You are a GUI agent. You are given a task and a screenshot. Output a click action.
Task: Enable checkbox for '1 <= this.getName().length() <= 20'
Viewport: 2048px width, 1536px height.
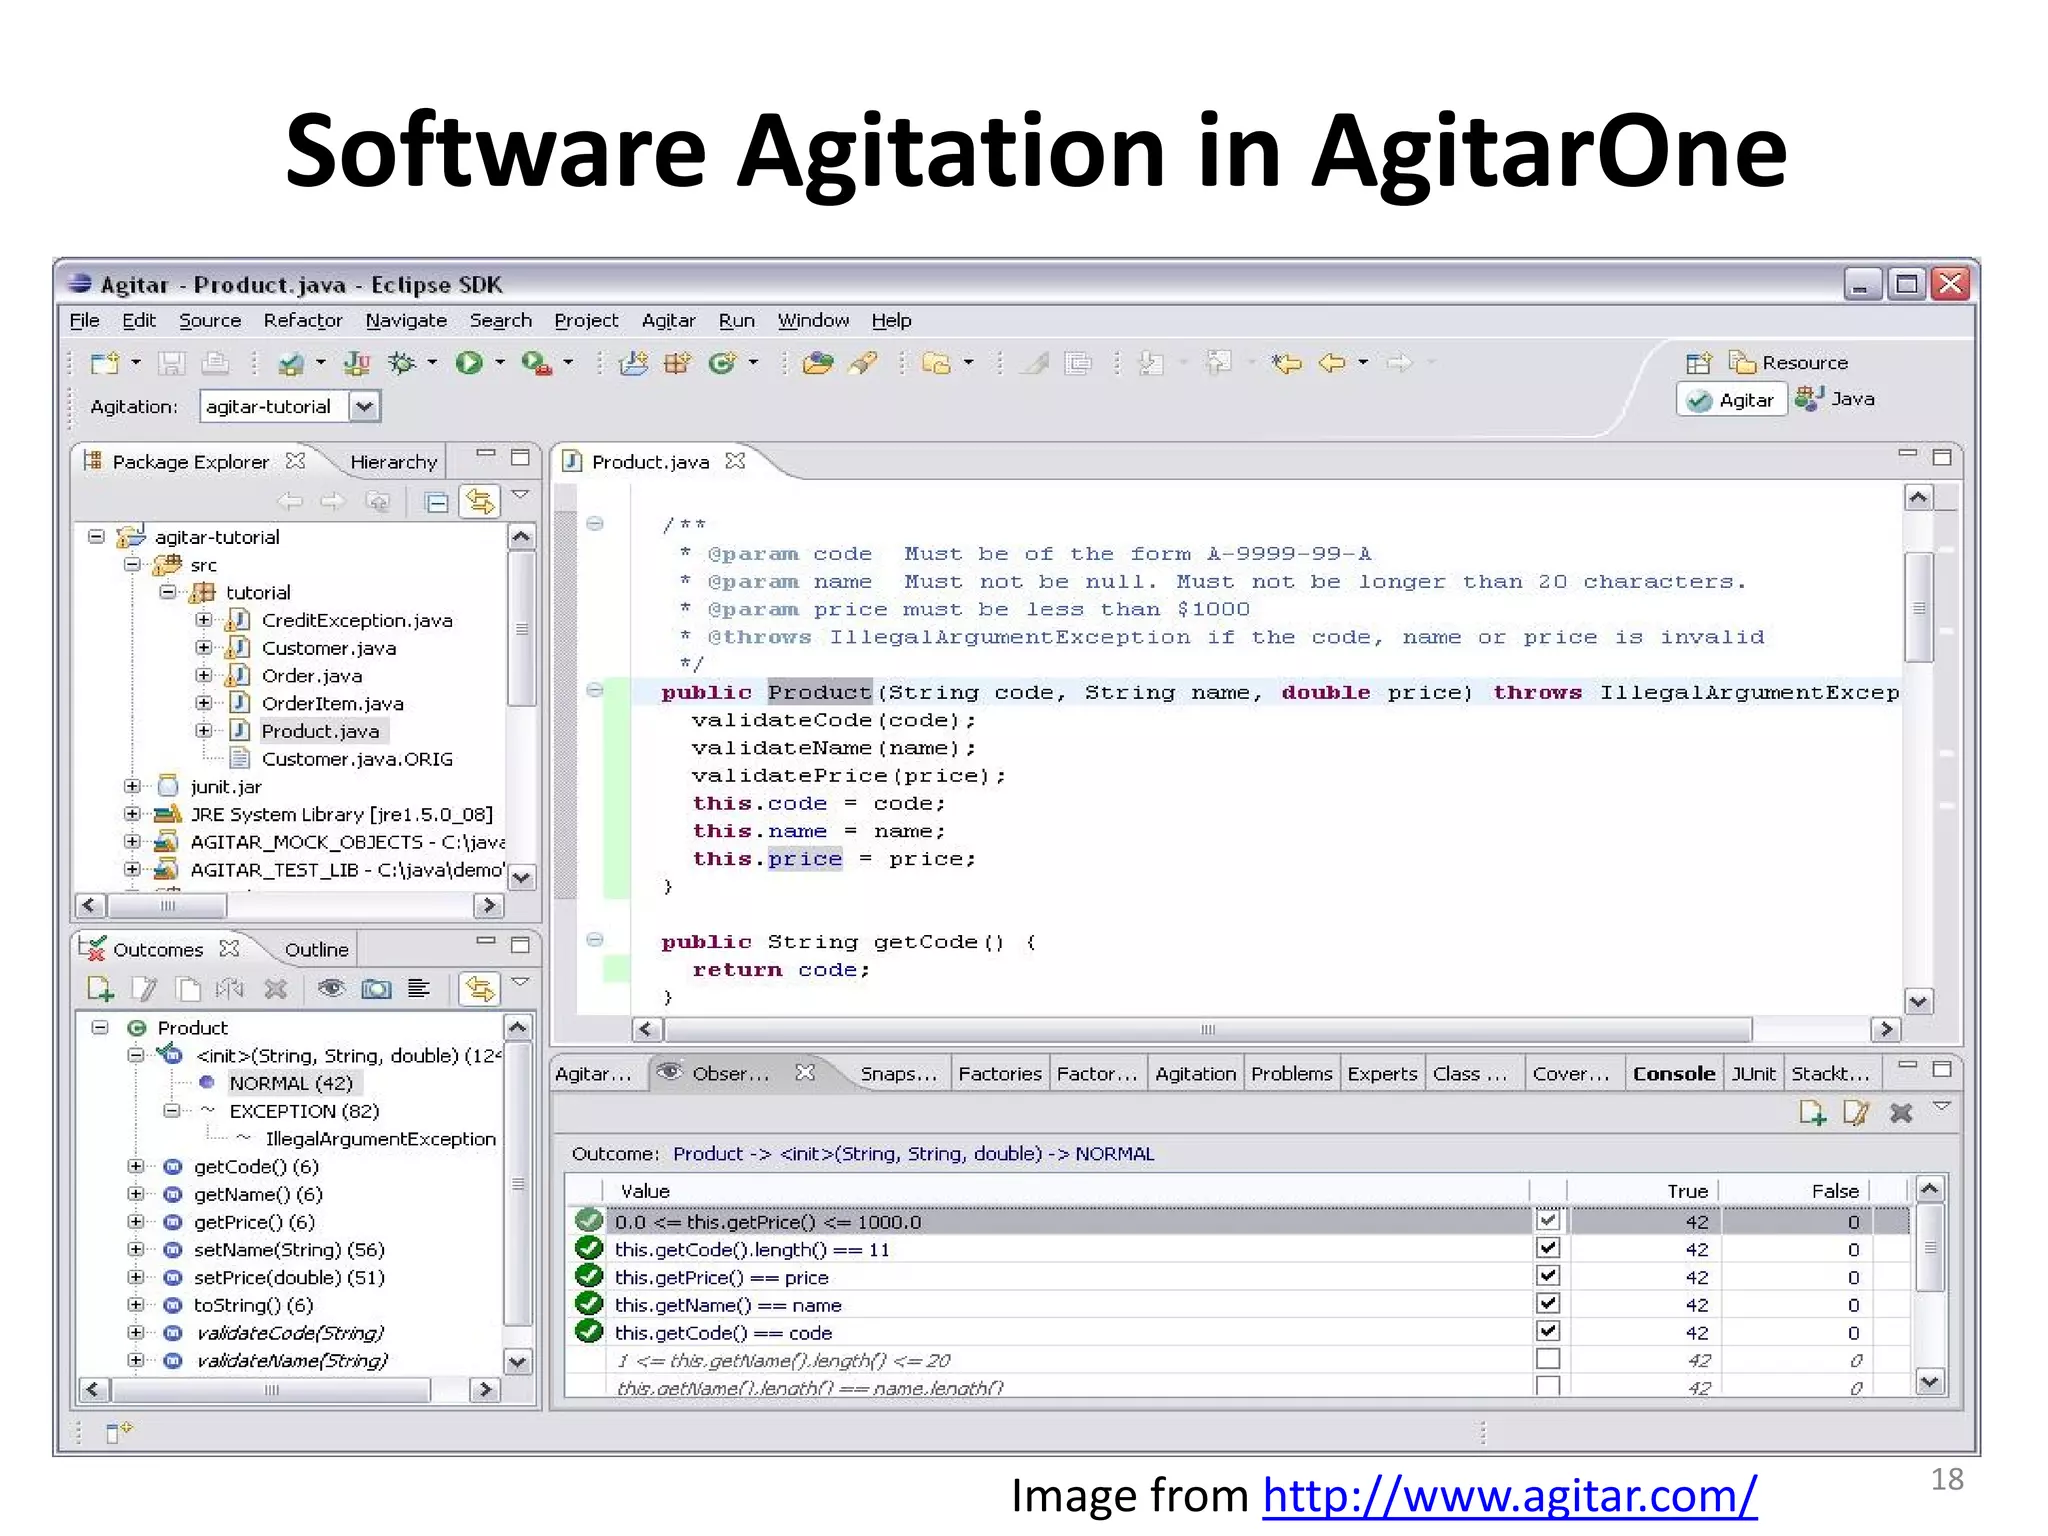[x=1547, y=1359]
